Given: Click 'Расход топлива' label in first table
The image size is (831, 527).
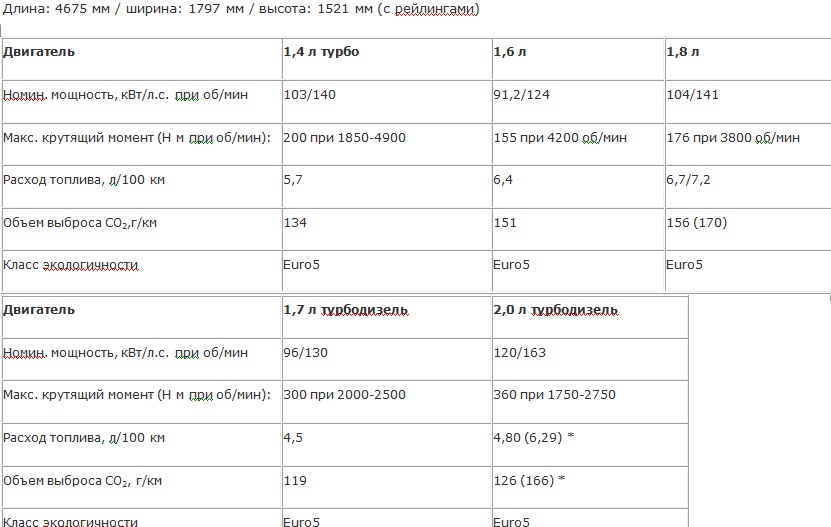Looking at the screenshot, I should [x=84, y=180].
